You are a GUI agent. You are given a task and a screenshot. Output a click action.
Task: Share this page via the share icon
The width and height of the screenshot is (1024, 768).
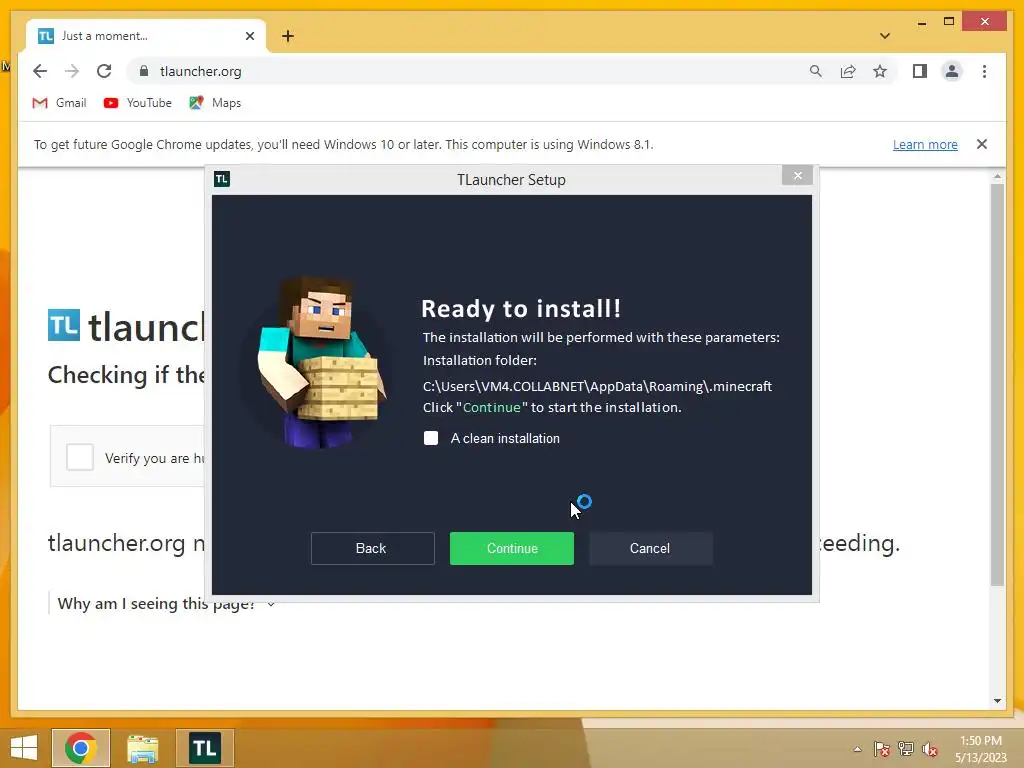click(848, 71)
